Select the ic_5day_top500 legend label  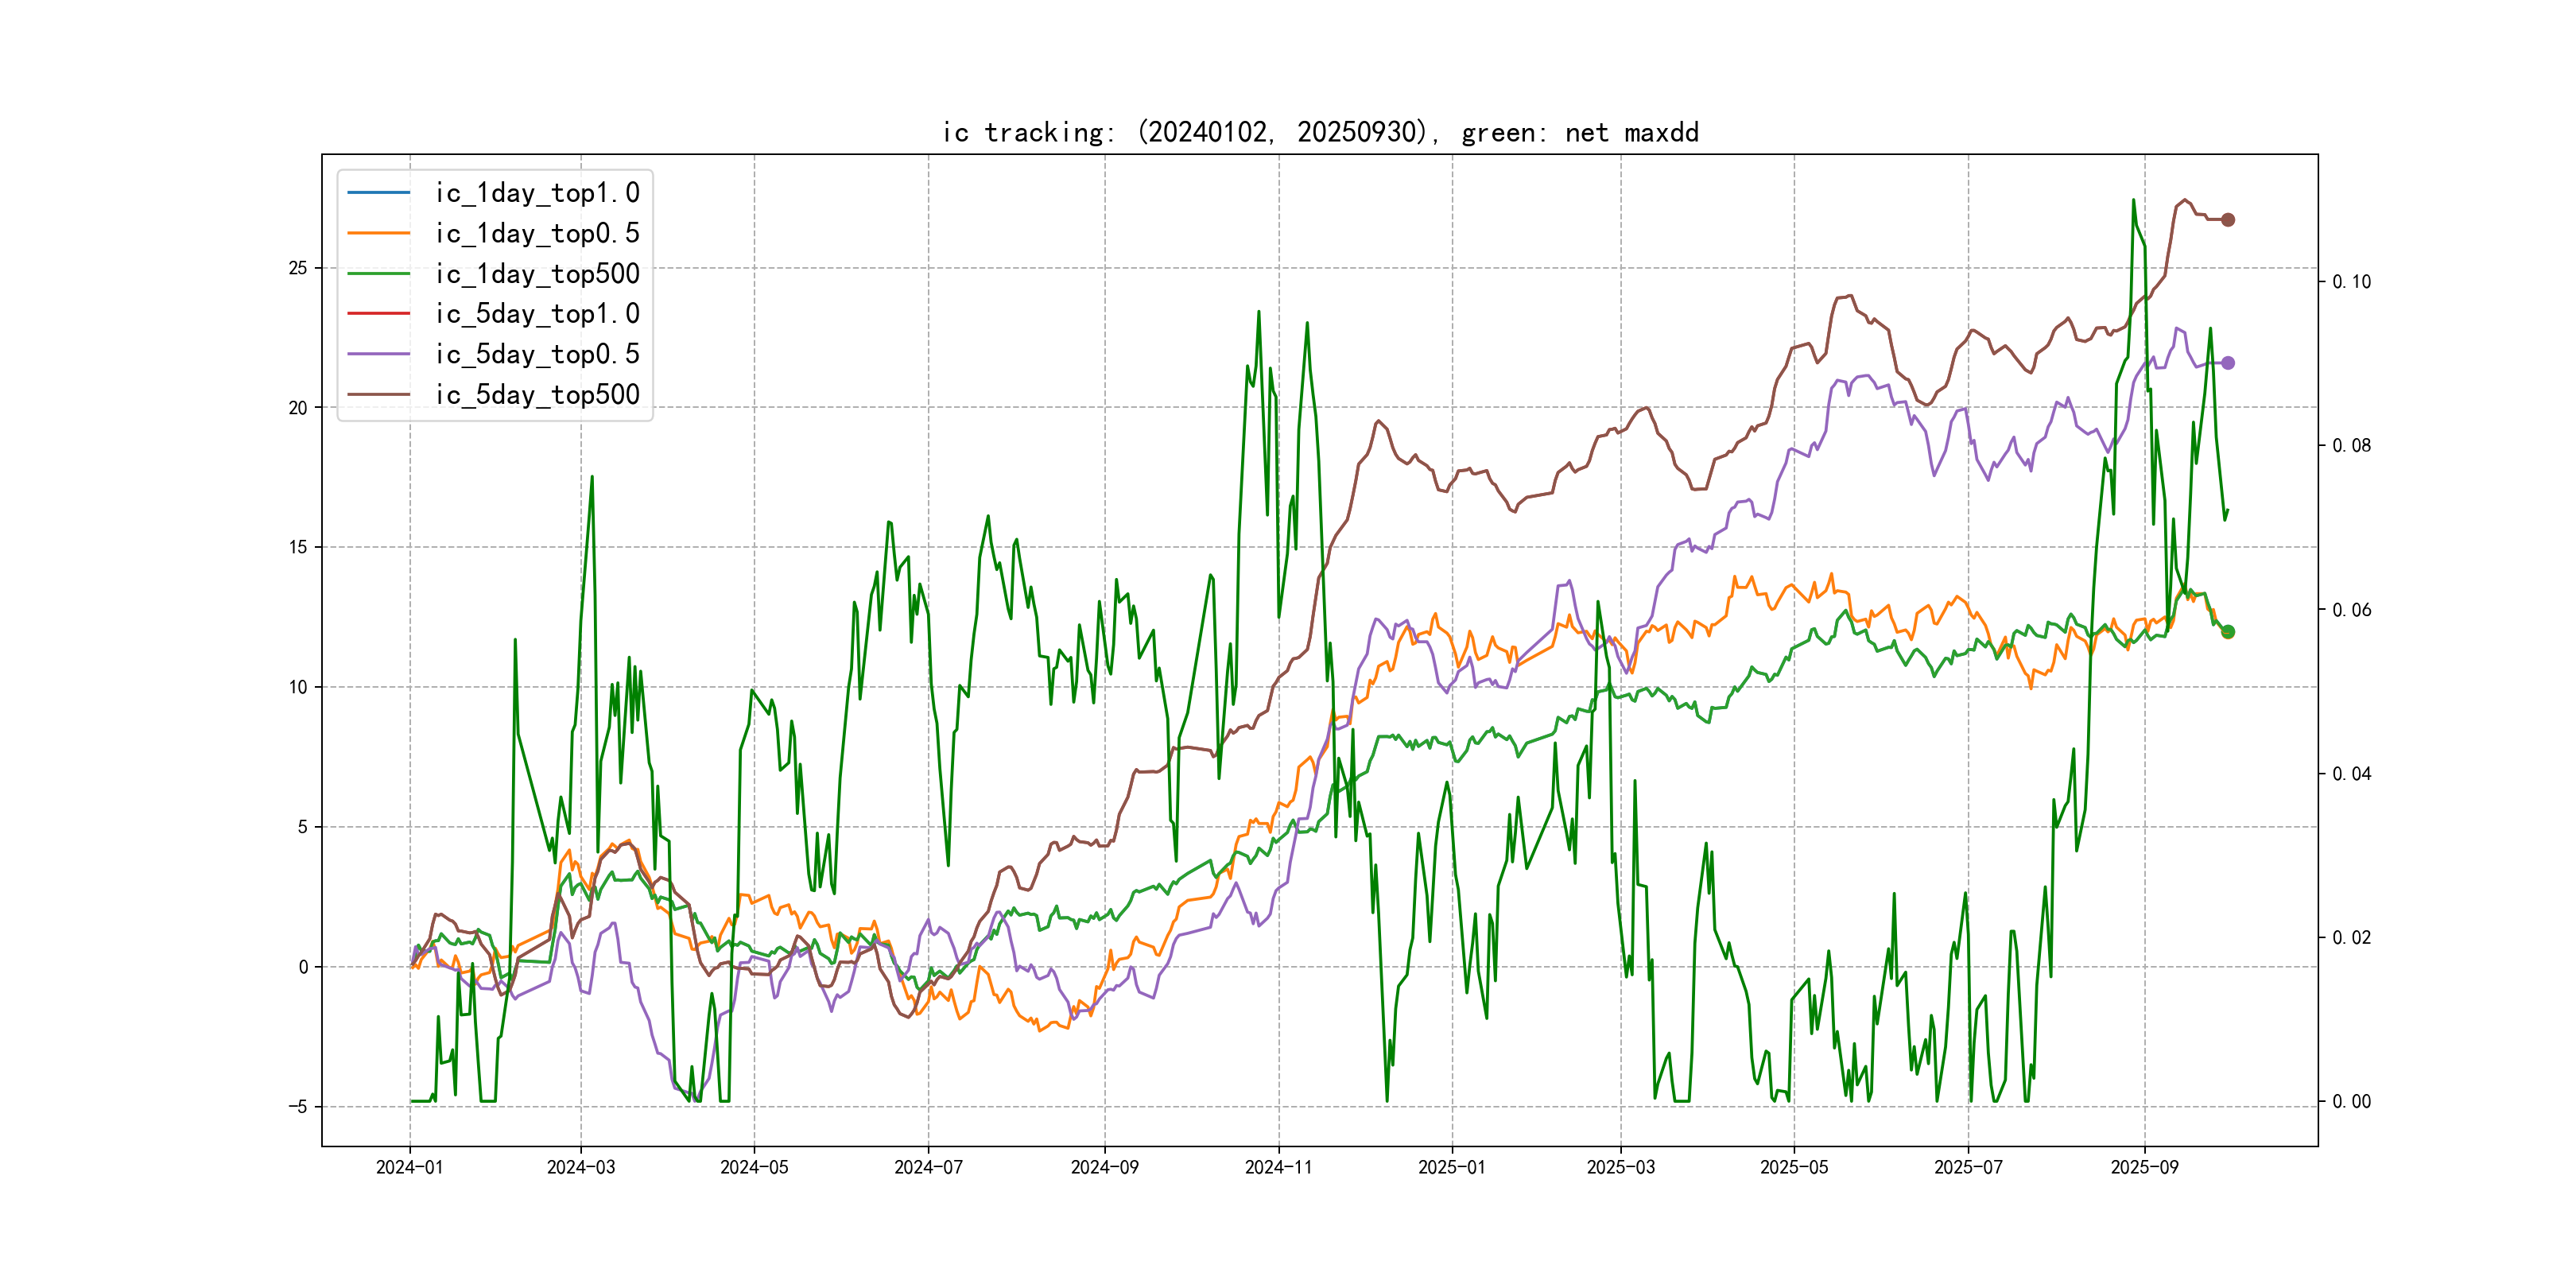coord(537,394)
